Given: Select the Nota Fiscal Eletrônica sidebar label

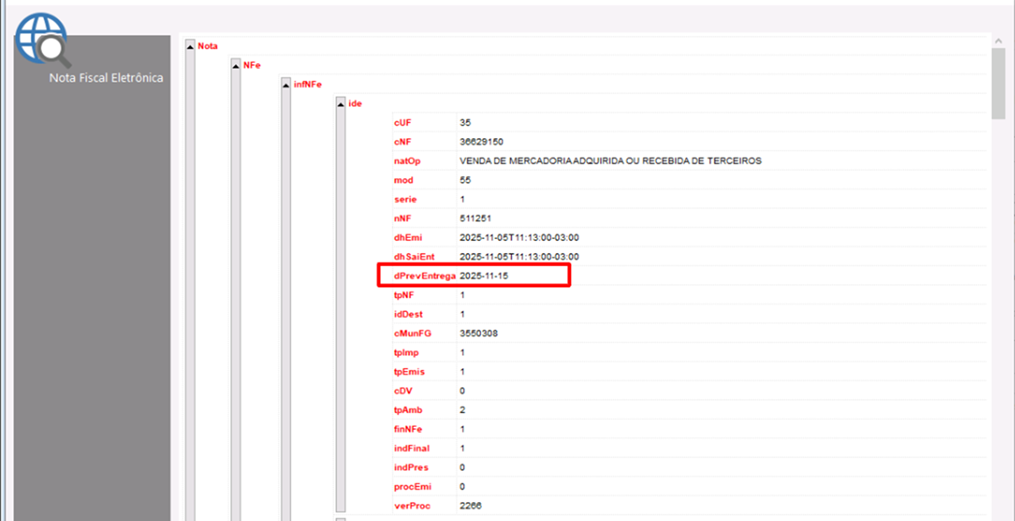Looking at the screenshot, I should coord(105,77).
